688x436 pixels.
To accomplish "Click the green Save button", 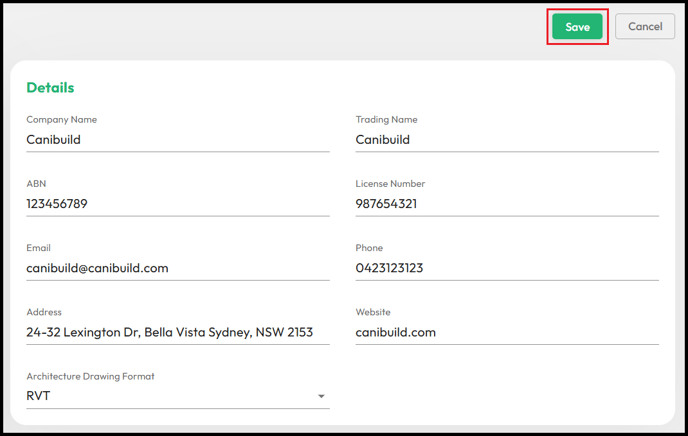I will point(577,26).
